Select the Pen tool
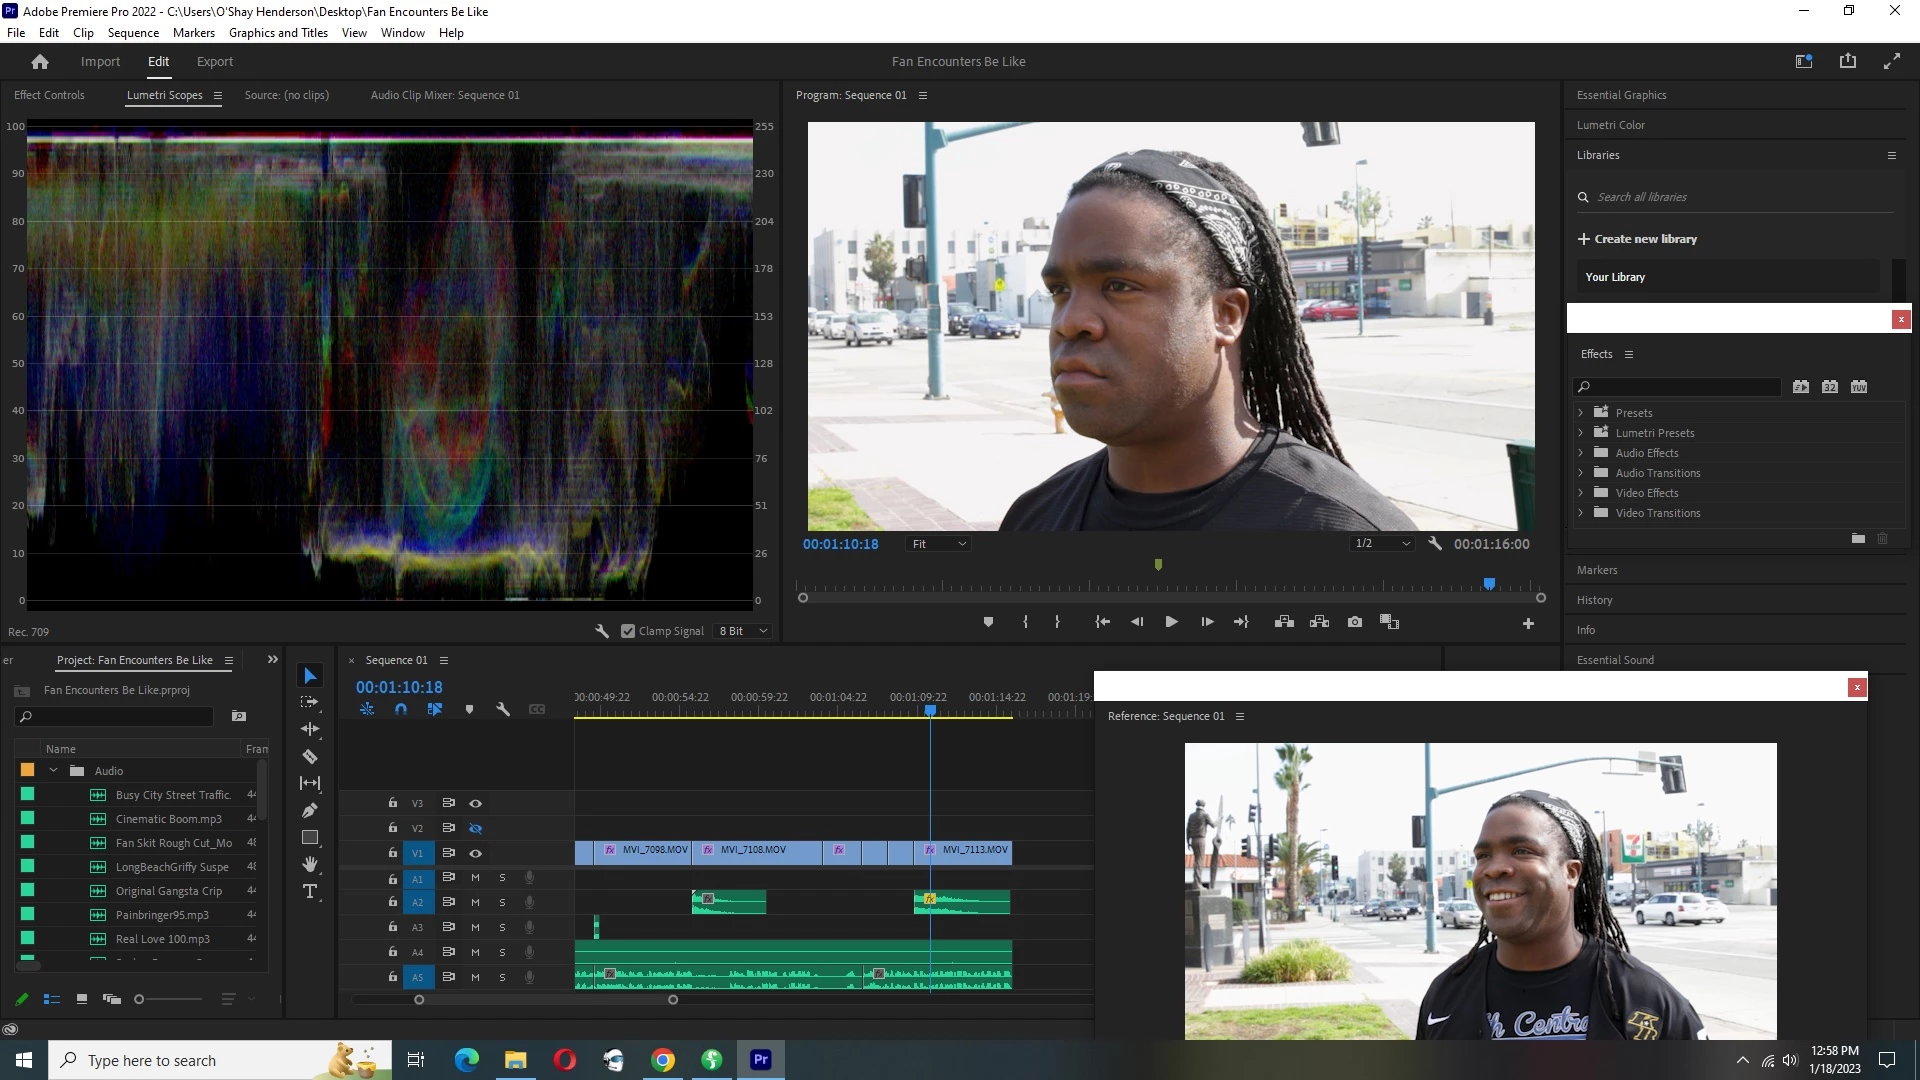Viewport: 1920px width, 1080px height. coord(310,811)
